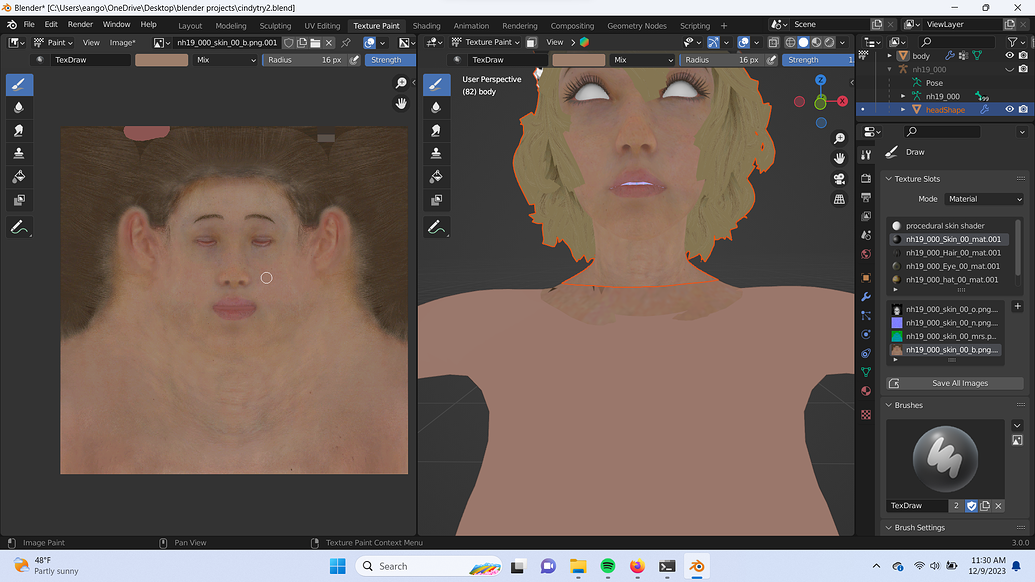This screenshot has width=1035, height=582.
Task: Switch to the Shading workspace tab
Action: pos(426,26)
